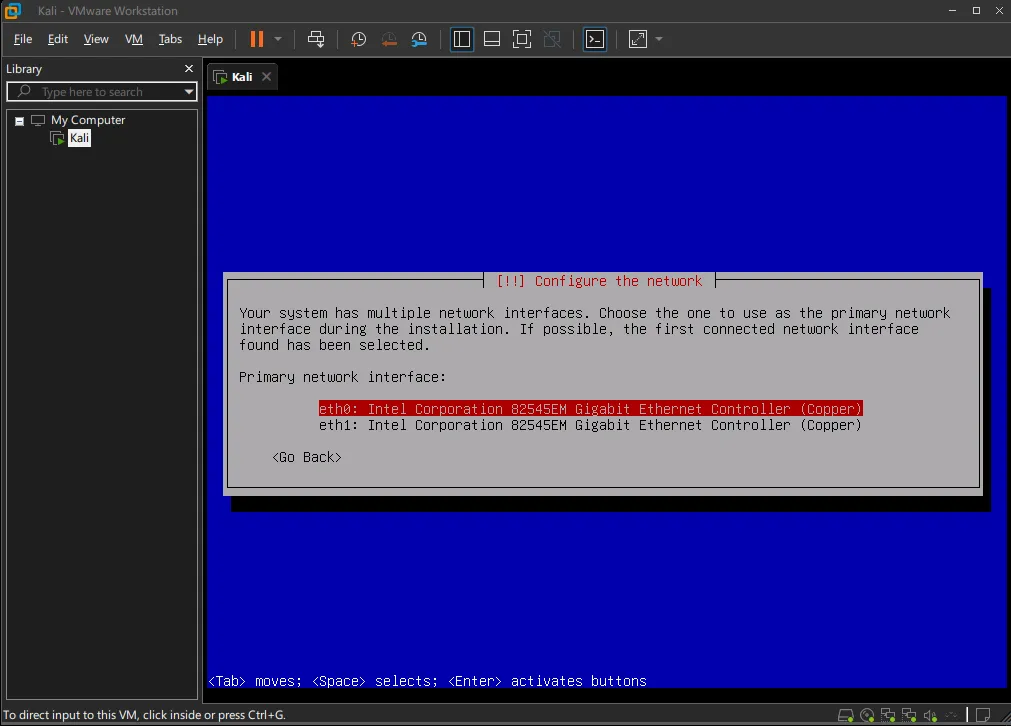Click Send Ctrl+Alt+Del toolbar icon
This screenshot has height=726, width=1011.
(316, 39)
